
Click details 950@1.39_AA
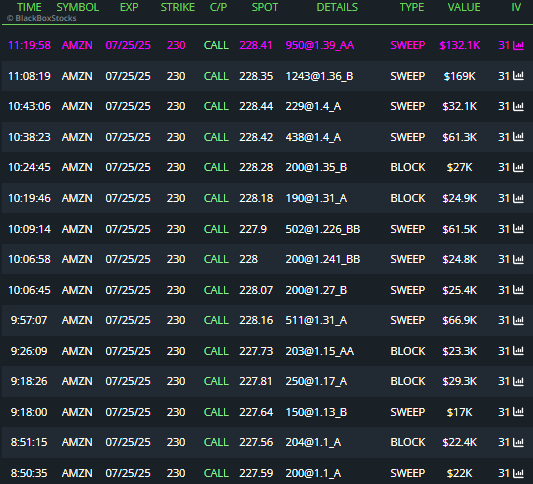[x=320, y=45]
